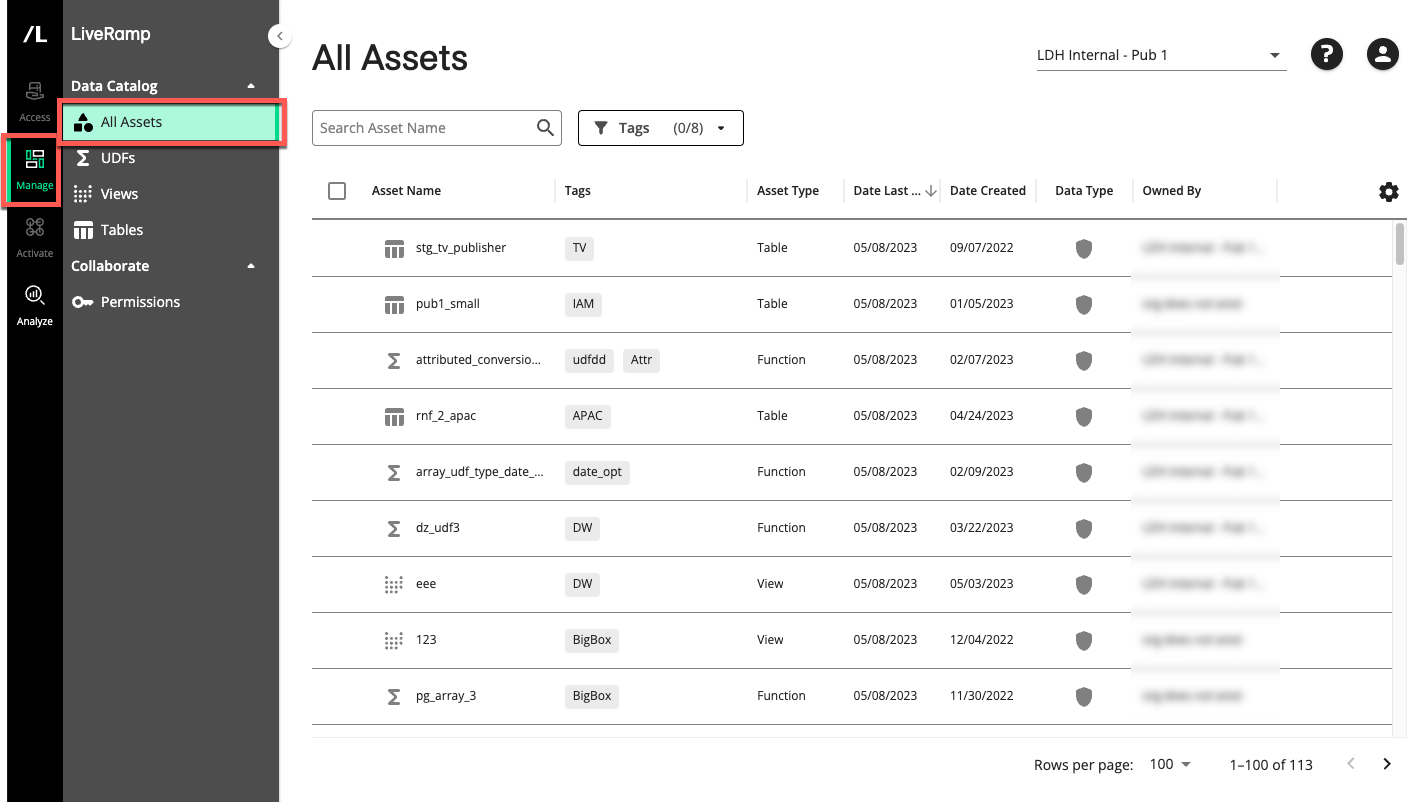Click the help question mark icon
The height and width of the screenshot is (802, 1424).
1327,54
